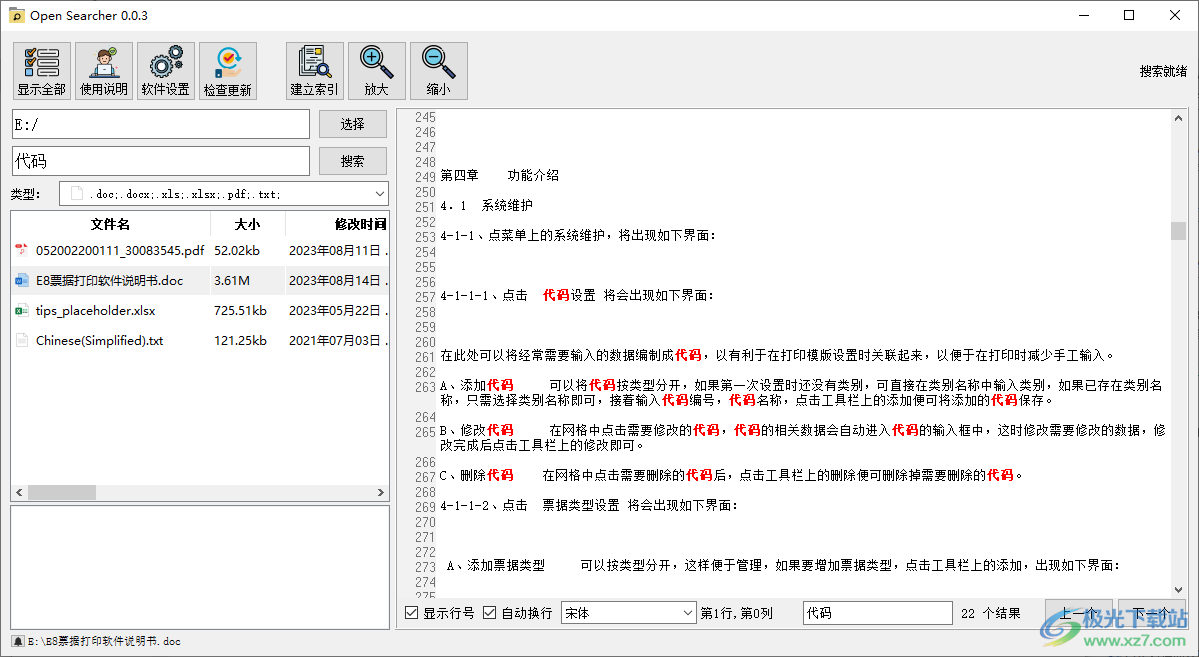Disable the 自动换行 word wrap checkbox
This screenshot has height=657, width=1199.
489,612
